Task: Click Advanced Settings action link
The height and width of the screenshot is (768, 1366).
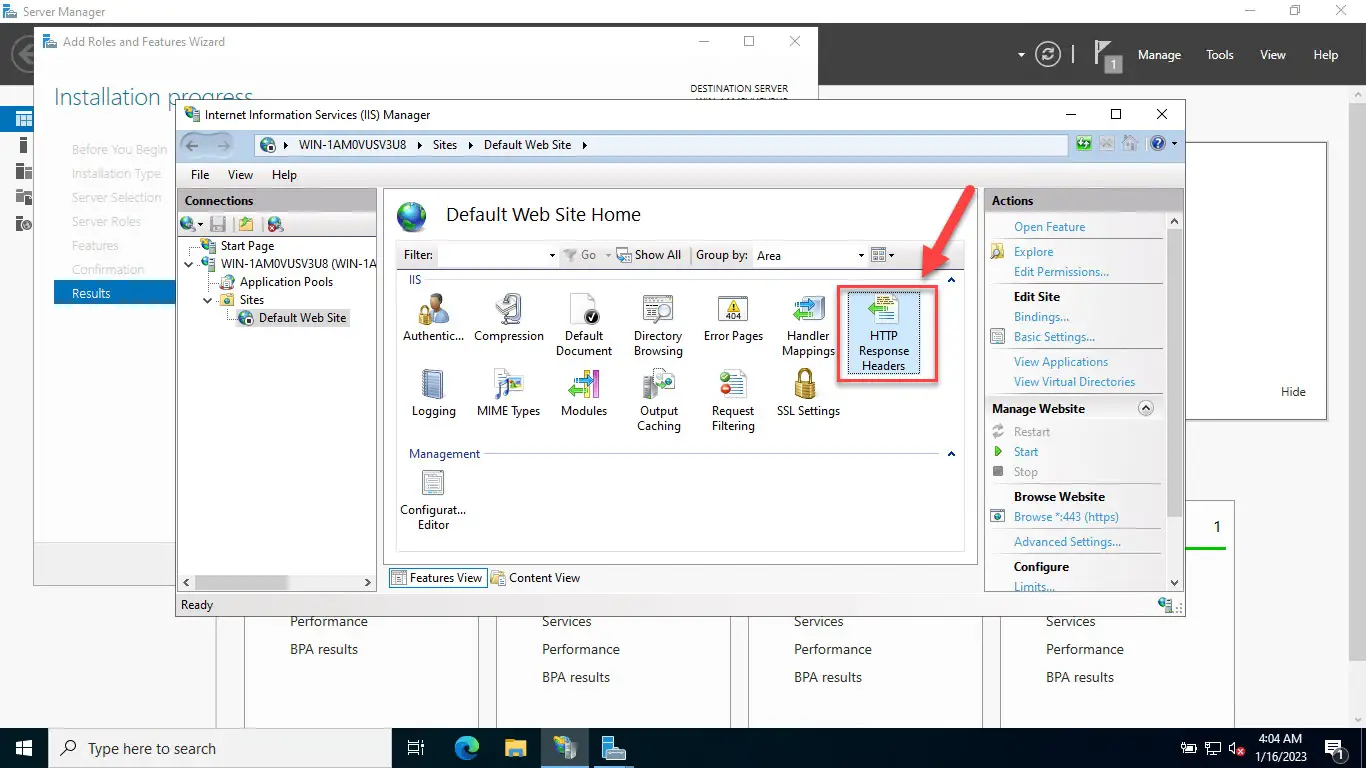Action: (1067, 542)
